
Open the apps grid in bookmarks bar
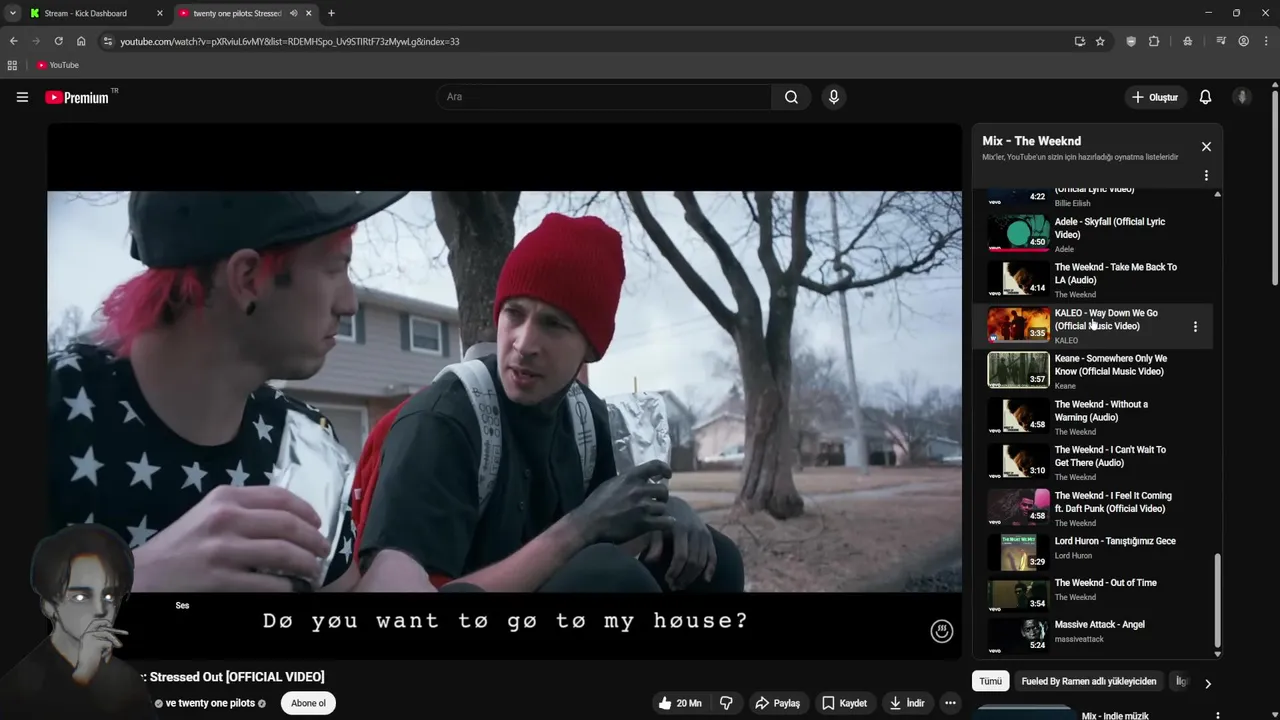pos(12,65)
